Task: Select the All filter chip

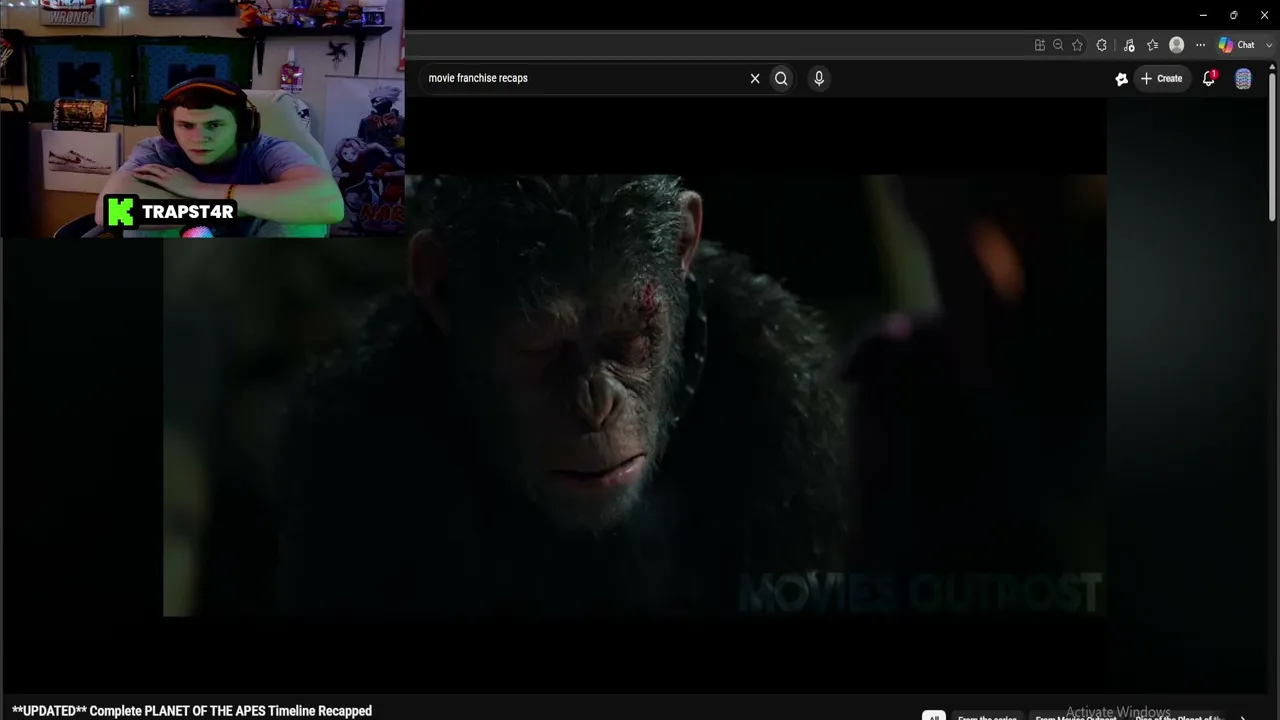Action: tap(933, 715)
